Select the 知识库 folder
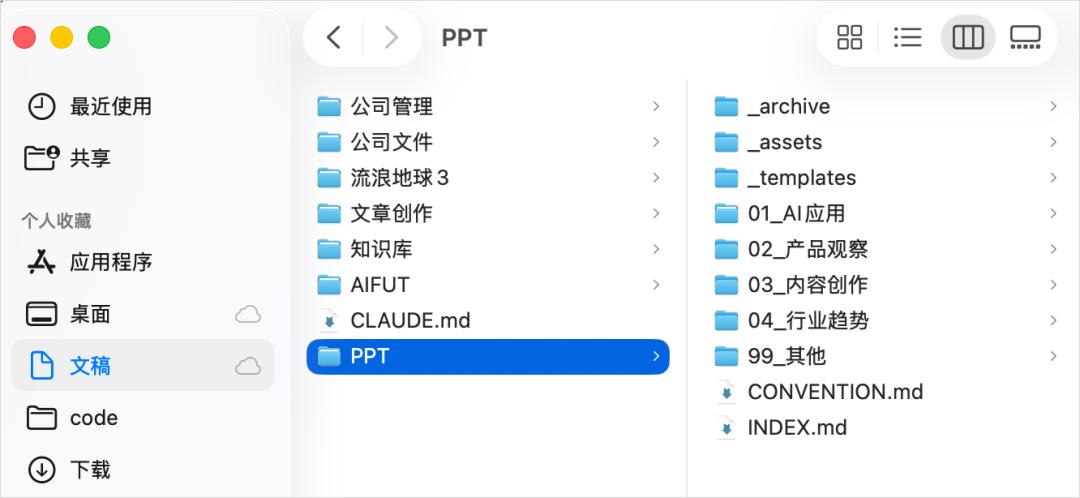The height and width of the screenshot is (498, 1080). point(381,249)
